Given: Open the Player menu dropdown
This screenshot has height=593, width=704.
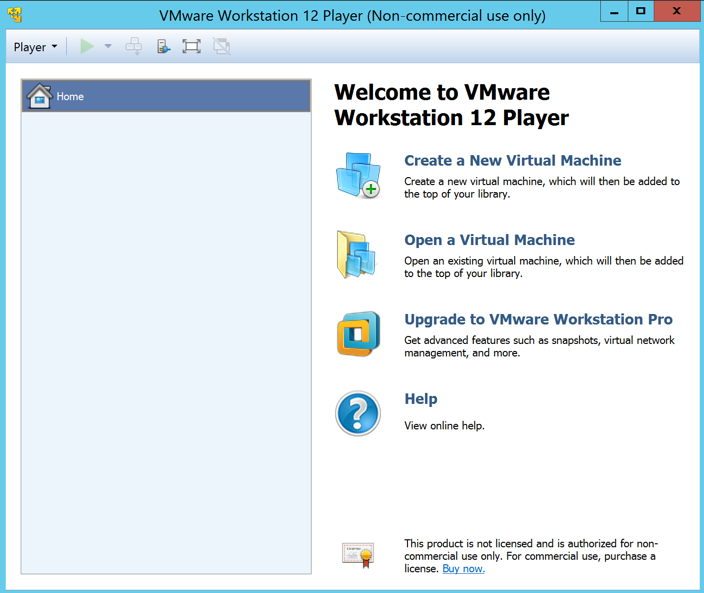Looking at the screenshot, I should click(35, 47).
